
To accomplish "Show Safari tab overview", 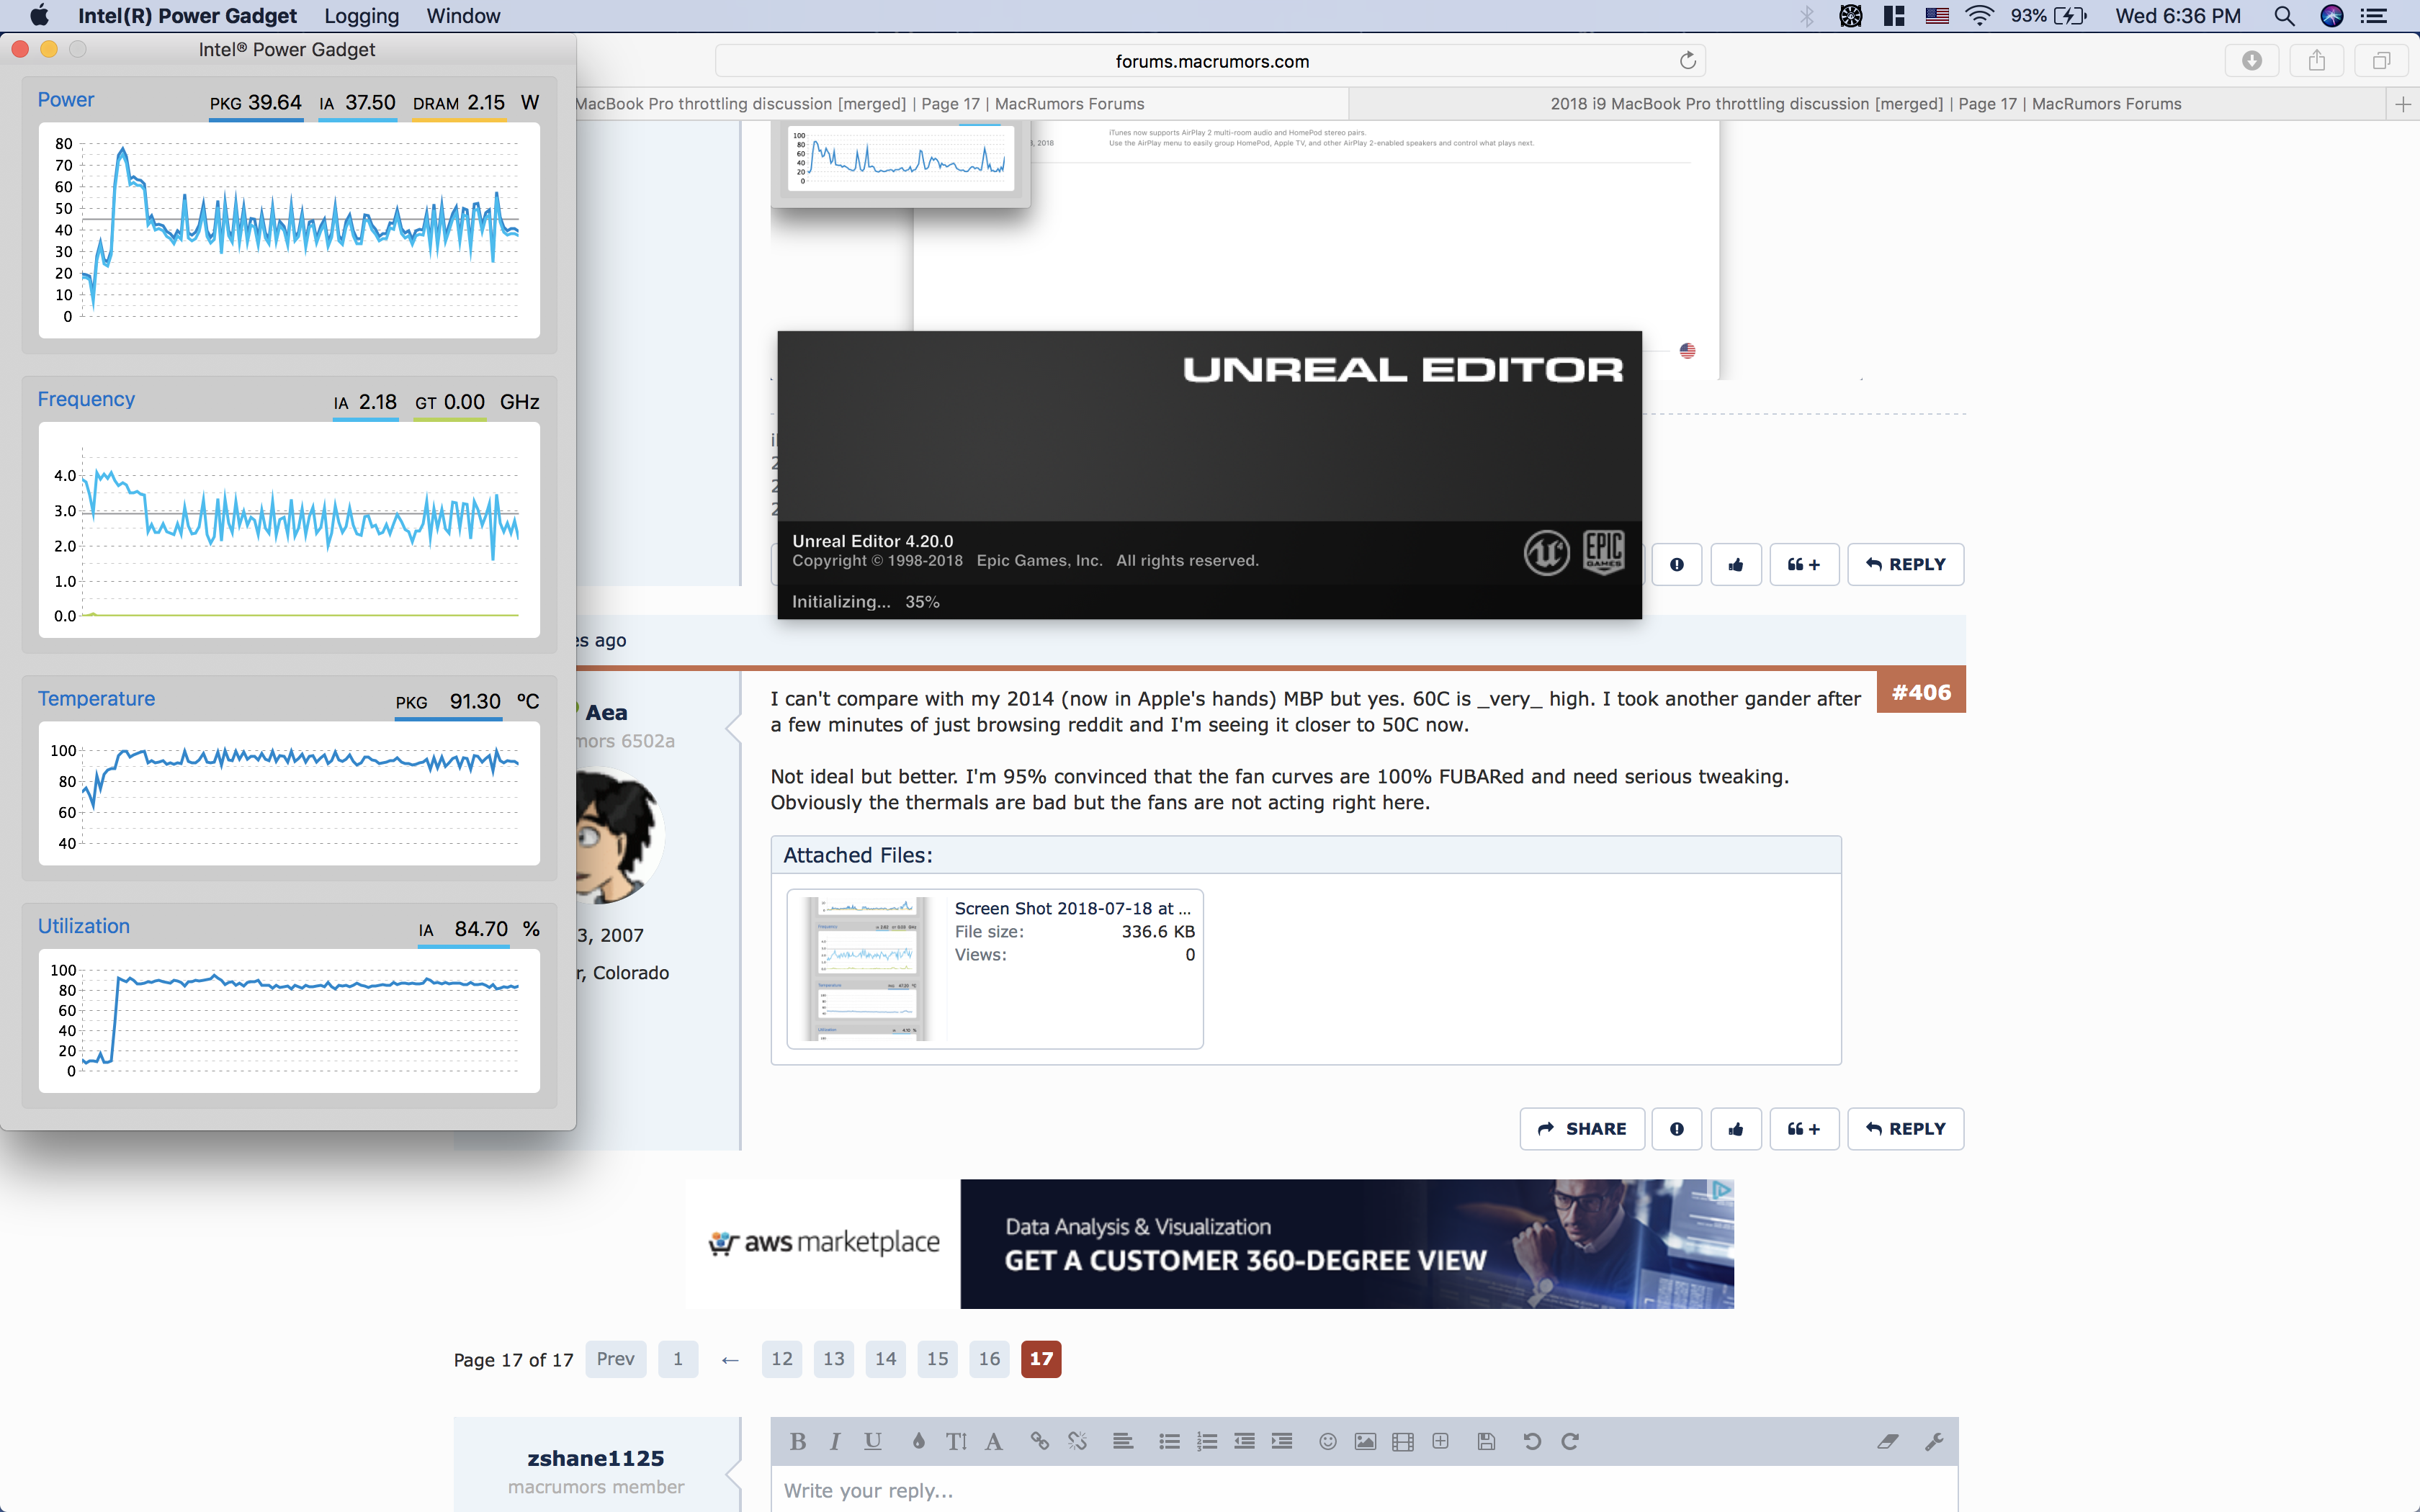I will [2382, 61].
